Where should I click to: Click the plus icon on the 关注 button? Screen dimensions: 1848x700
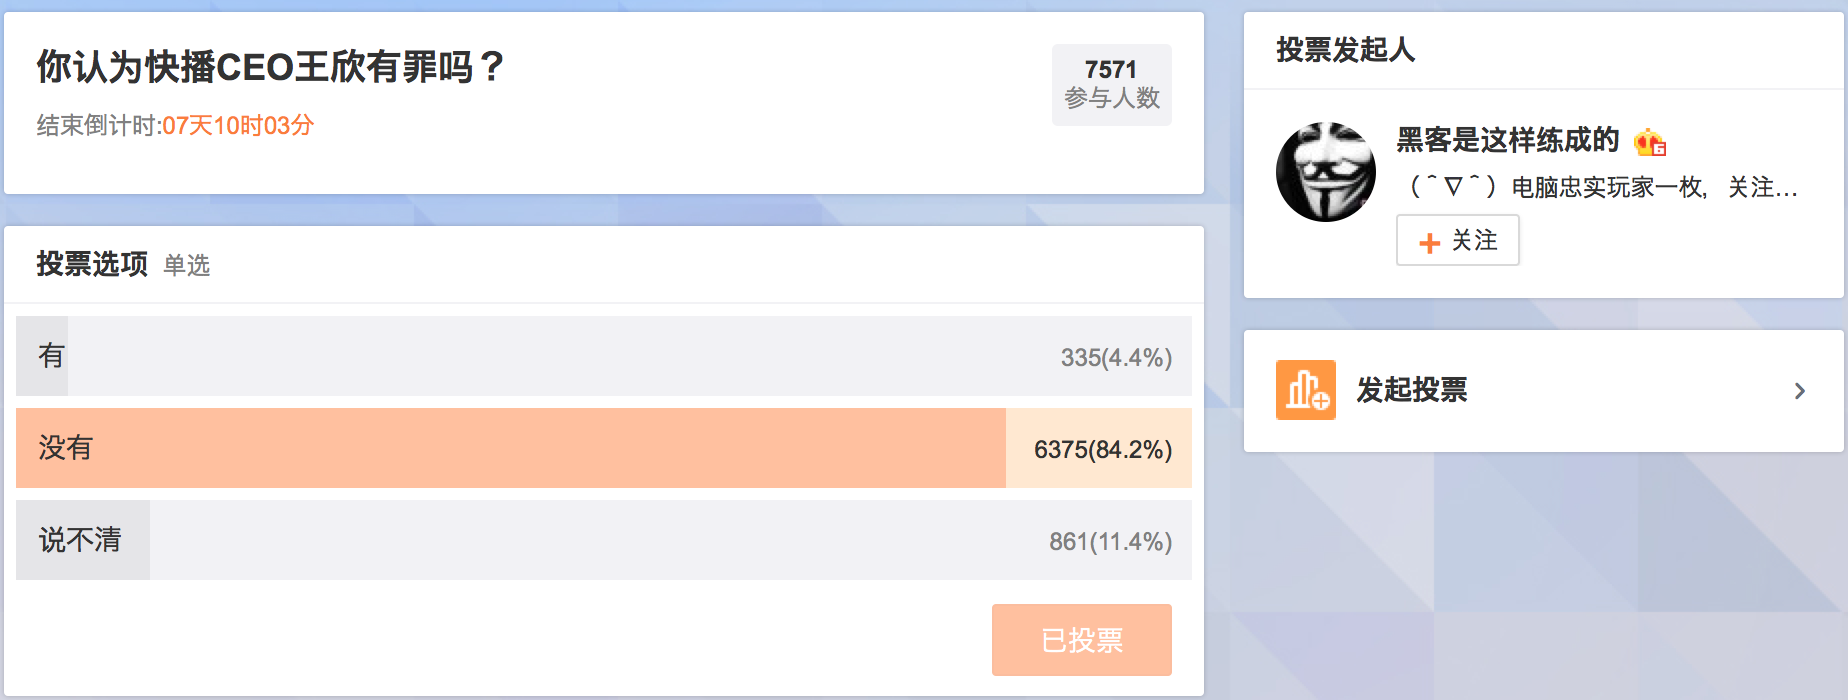(1429, 242)
